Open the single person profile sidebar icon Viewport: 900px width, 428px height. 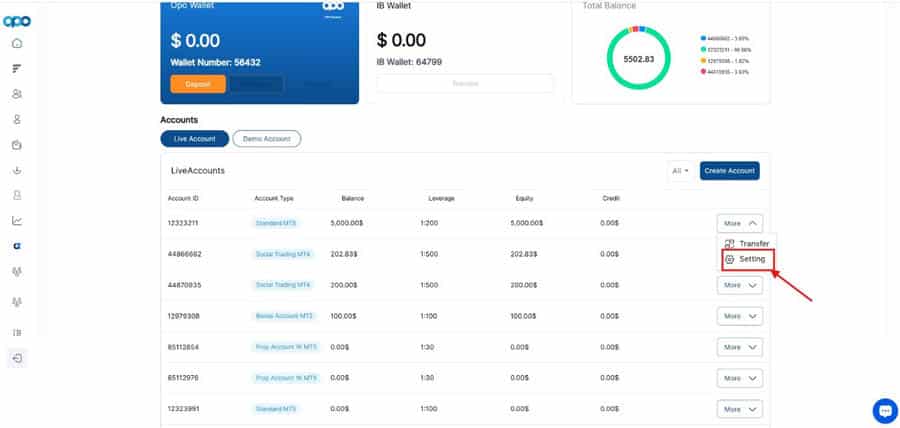17,119
